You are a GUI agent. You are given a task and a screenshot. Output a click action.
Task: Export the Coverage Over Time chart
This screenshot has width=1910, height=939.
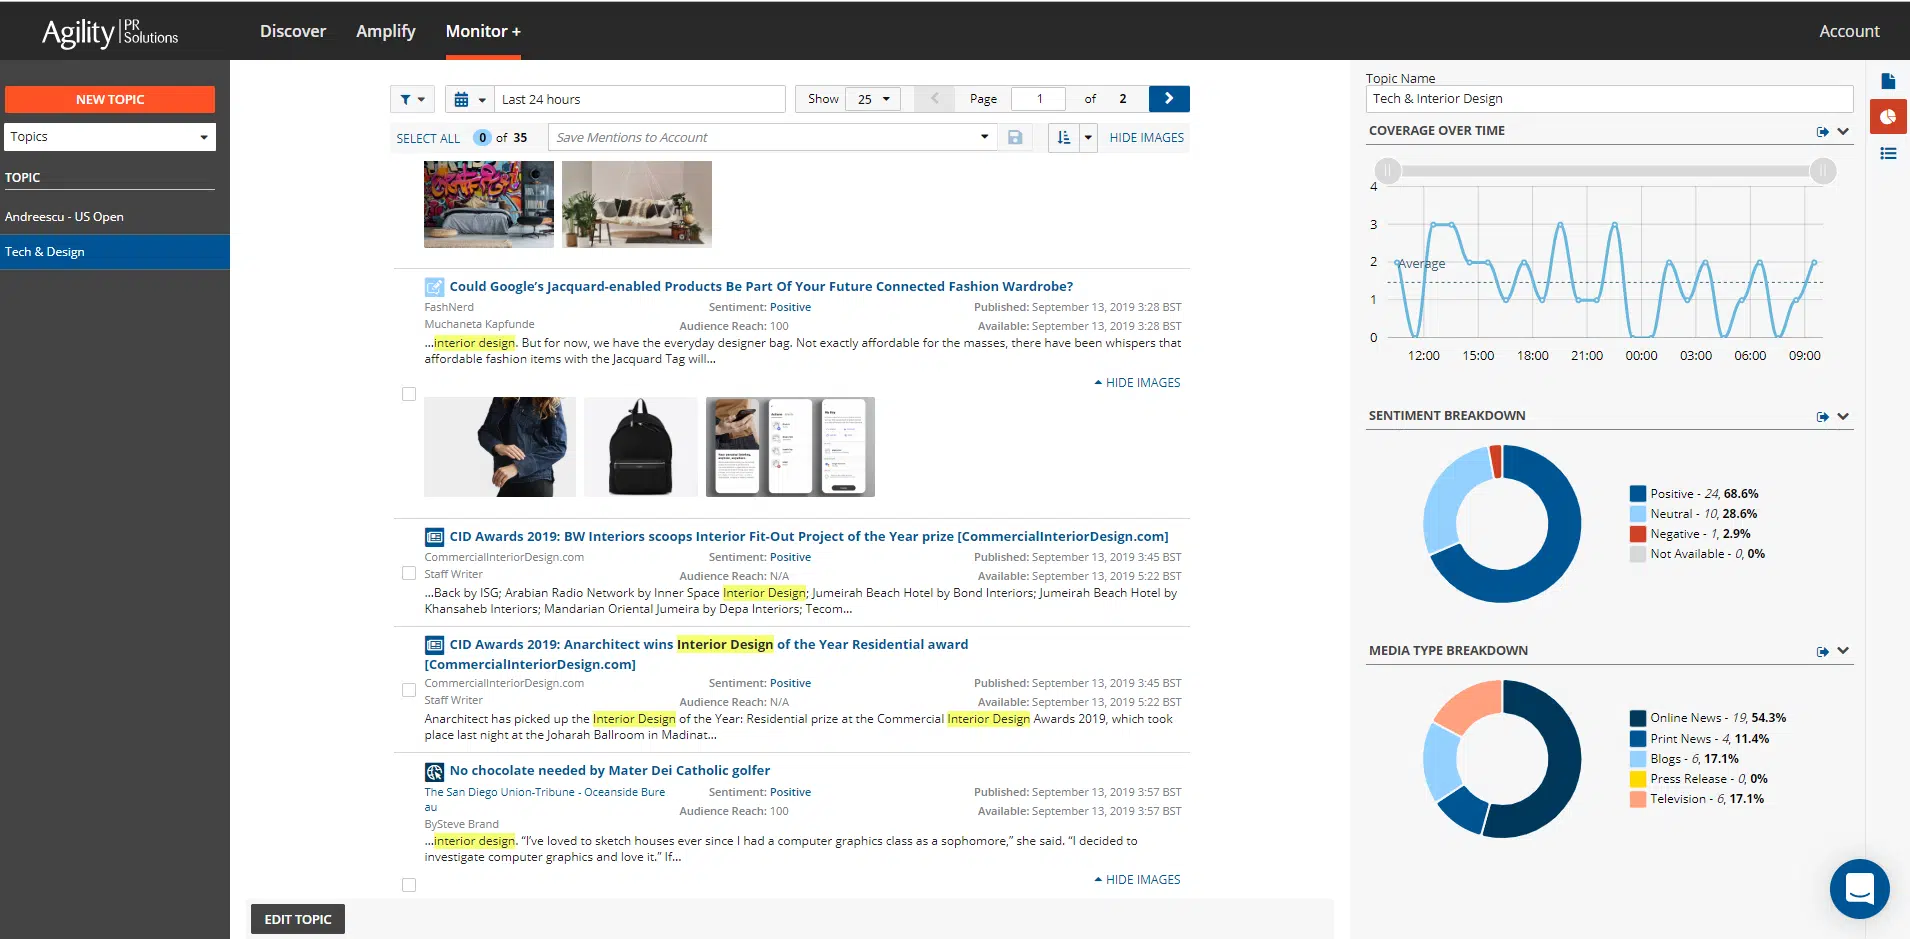click(1822, 132)
